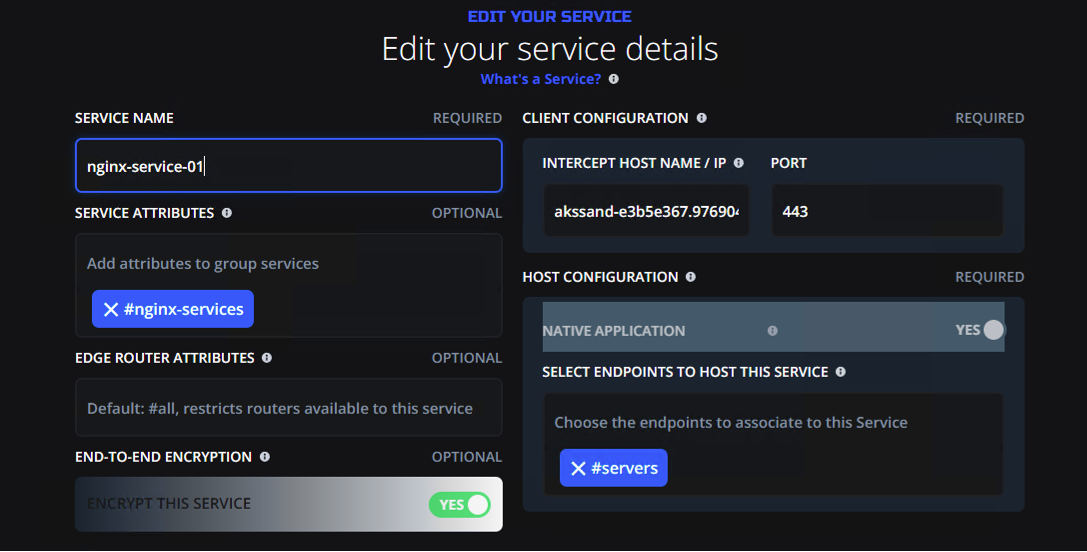Click info icon beside "What's a Service?"

[x=613, y=79]
